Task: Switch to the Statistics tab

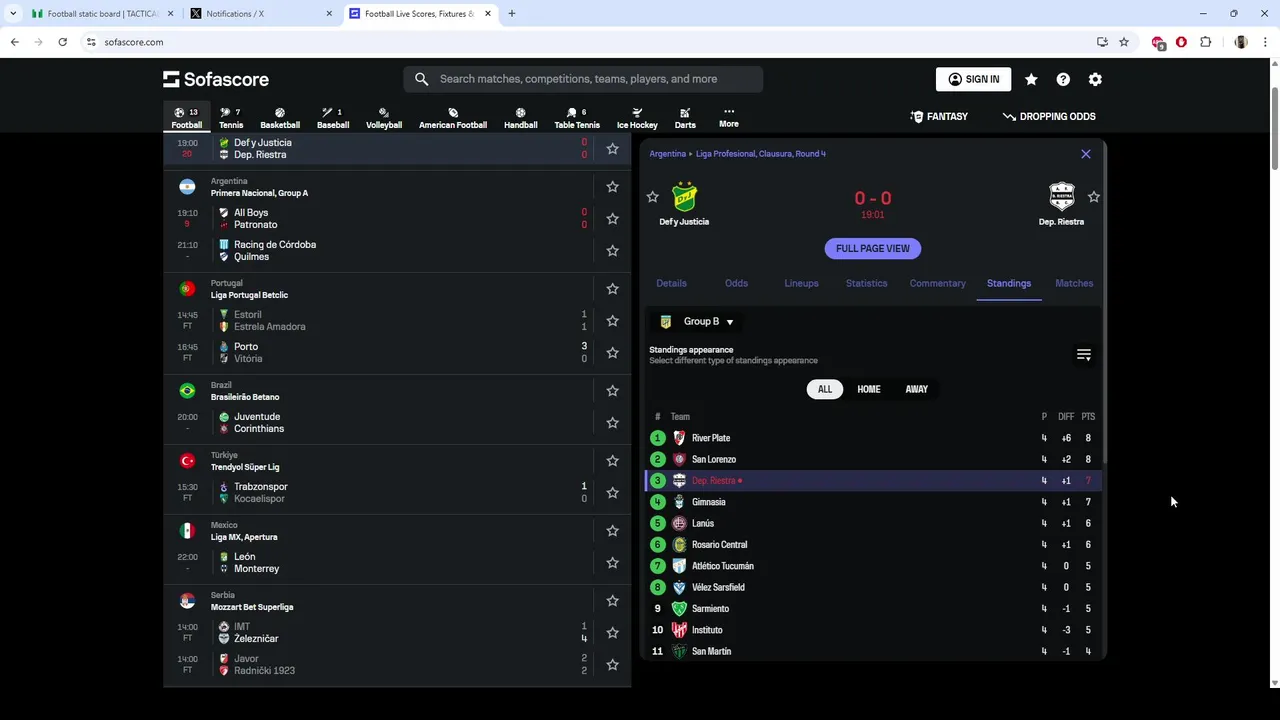Action: pos(866,283)
